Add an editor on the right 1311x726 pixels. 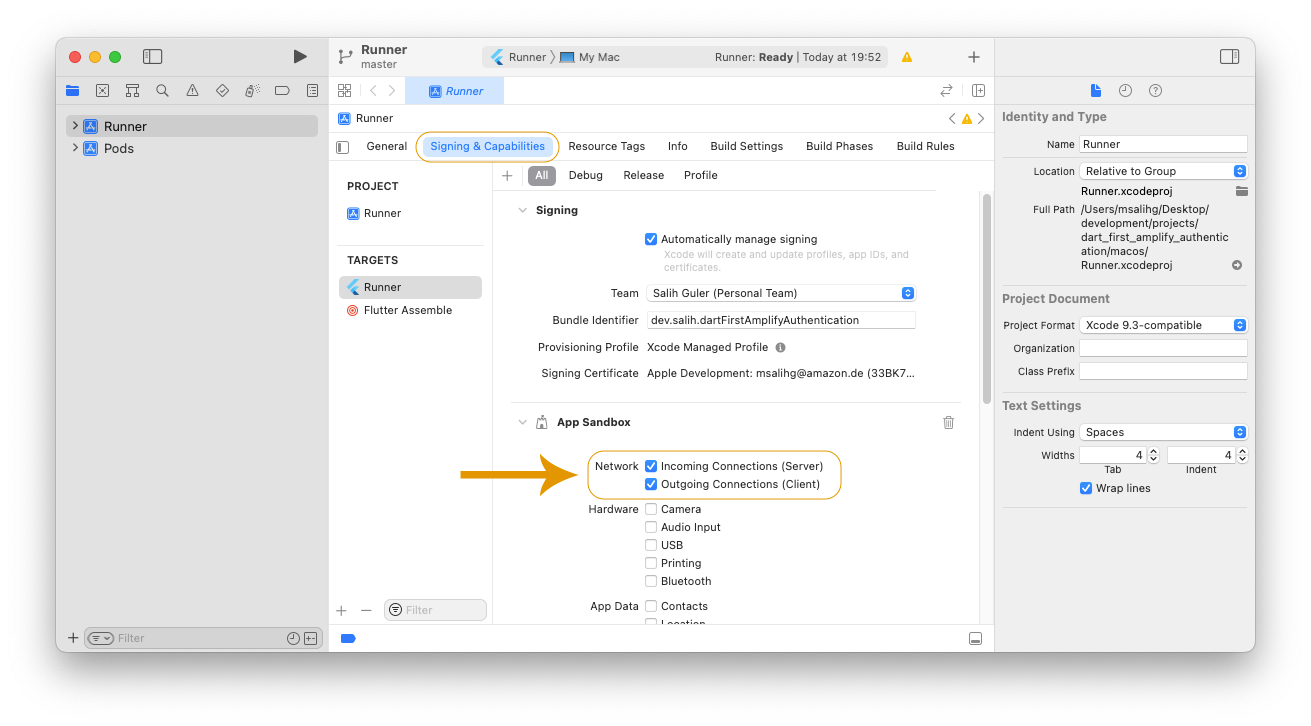click(x=978, y=90)
